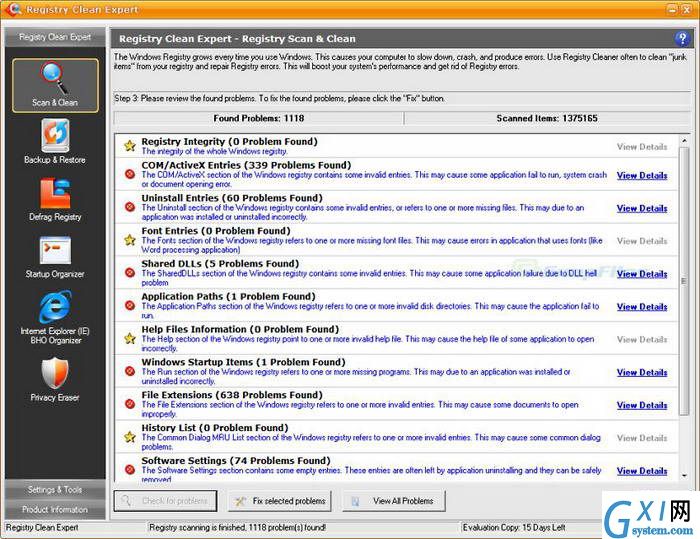Open the Settings & Tools sidebar tab

[x=55, y=490]
